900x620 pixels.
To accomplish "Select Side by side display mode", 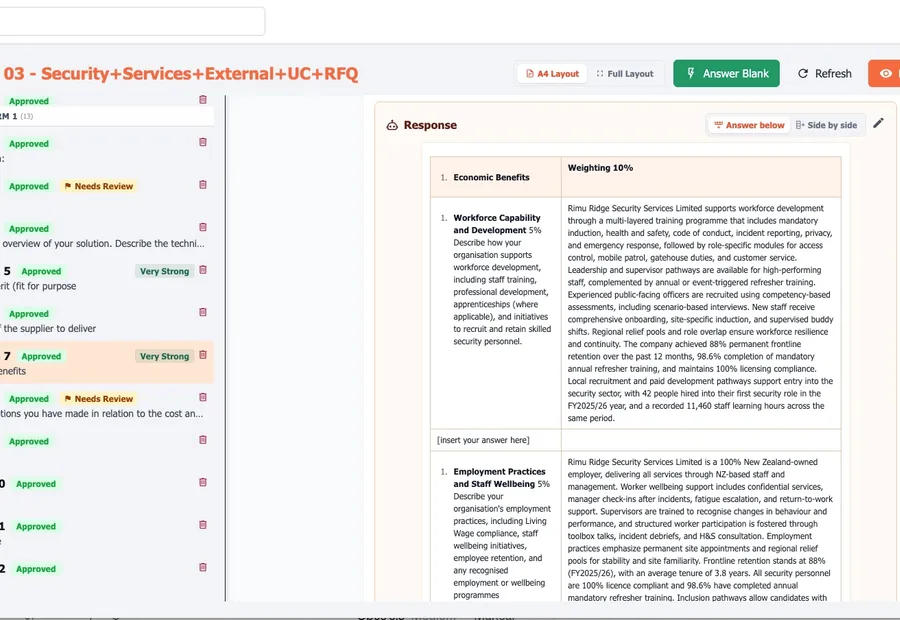I will pos(827,125).
